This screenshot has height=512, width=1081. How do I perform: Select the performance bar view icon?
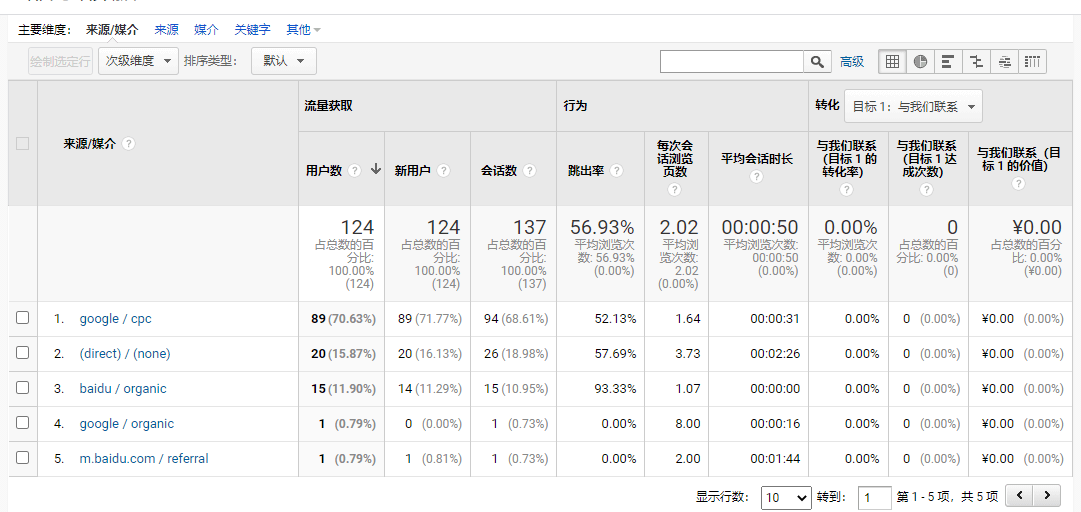pos(948,61)
